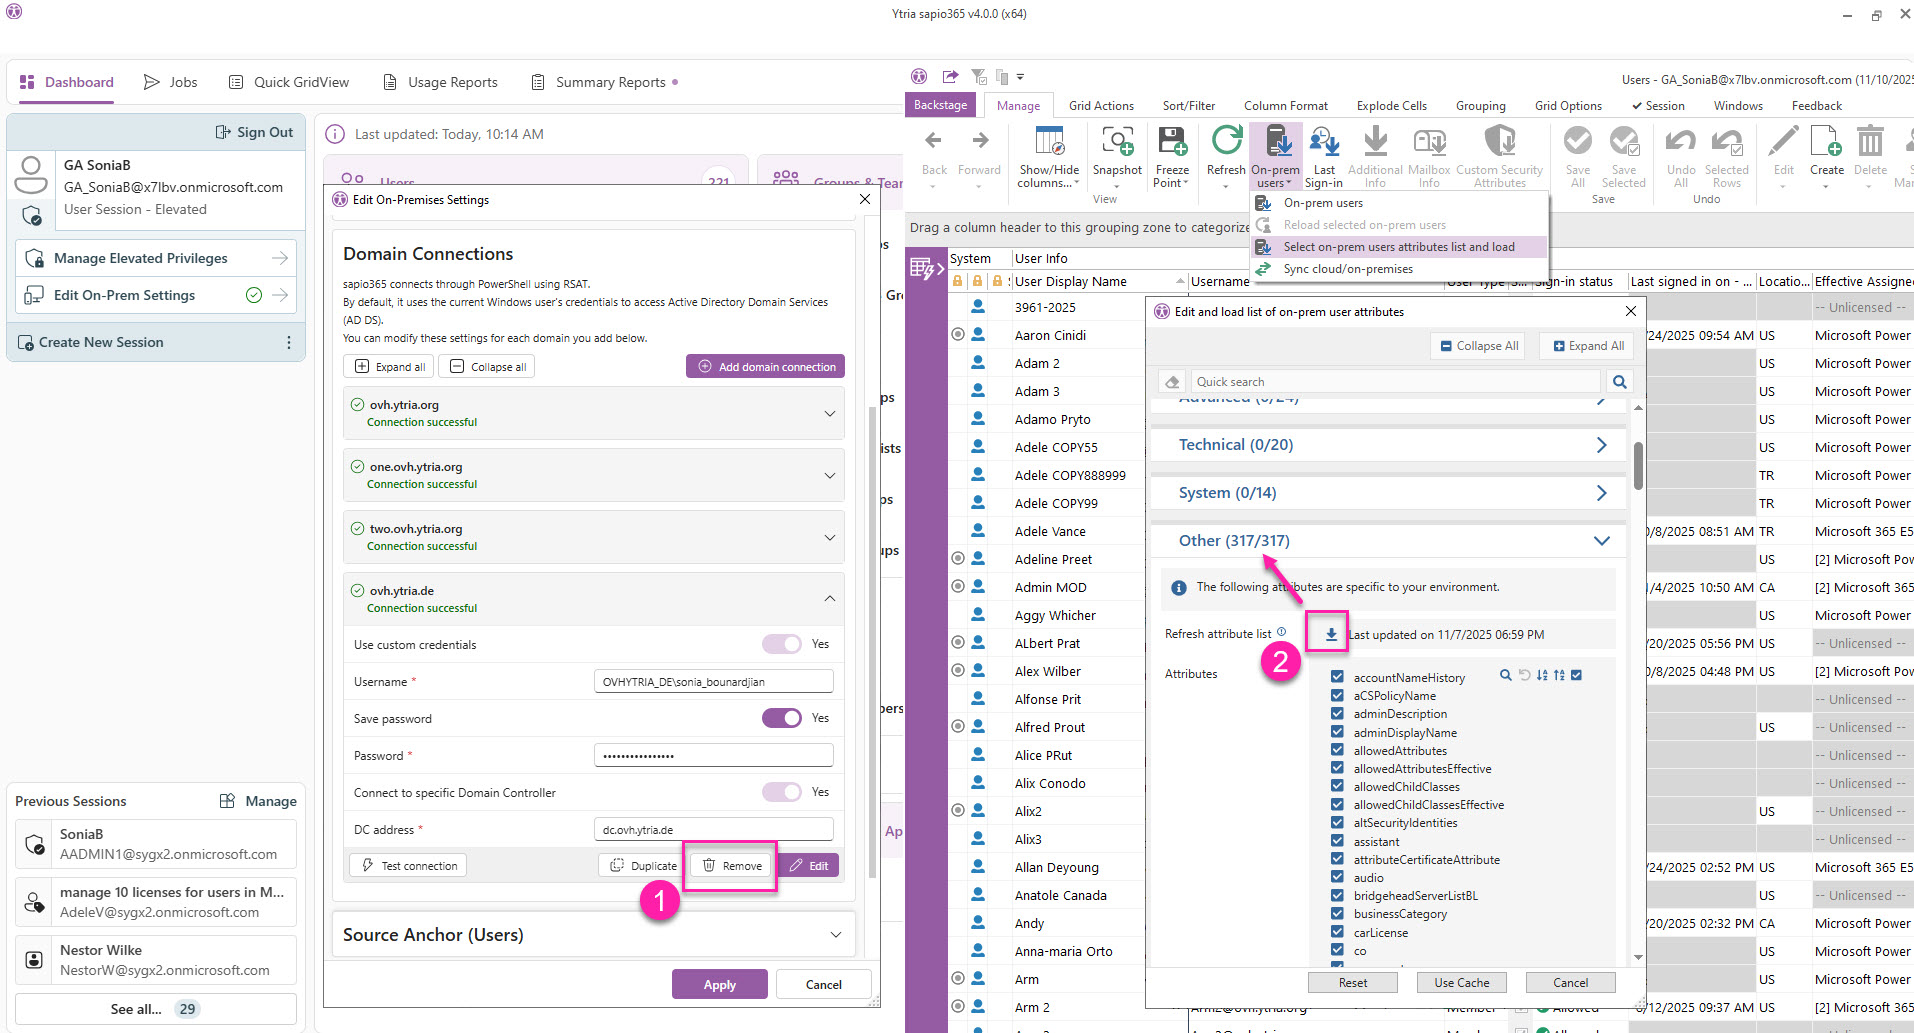1914x1033 pixels.
Task: Click the Test connection button
Action: (x=408, y=865)
